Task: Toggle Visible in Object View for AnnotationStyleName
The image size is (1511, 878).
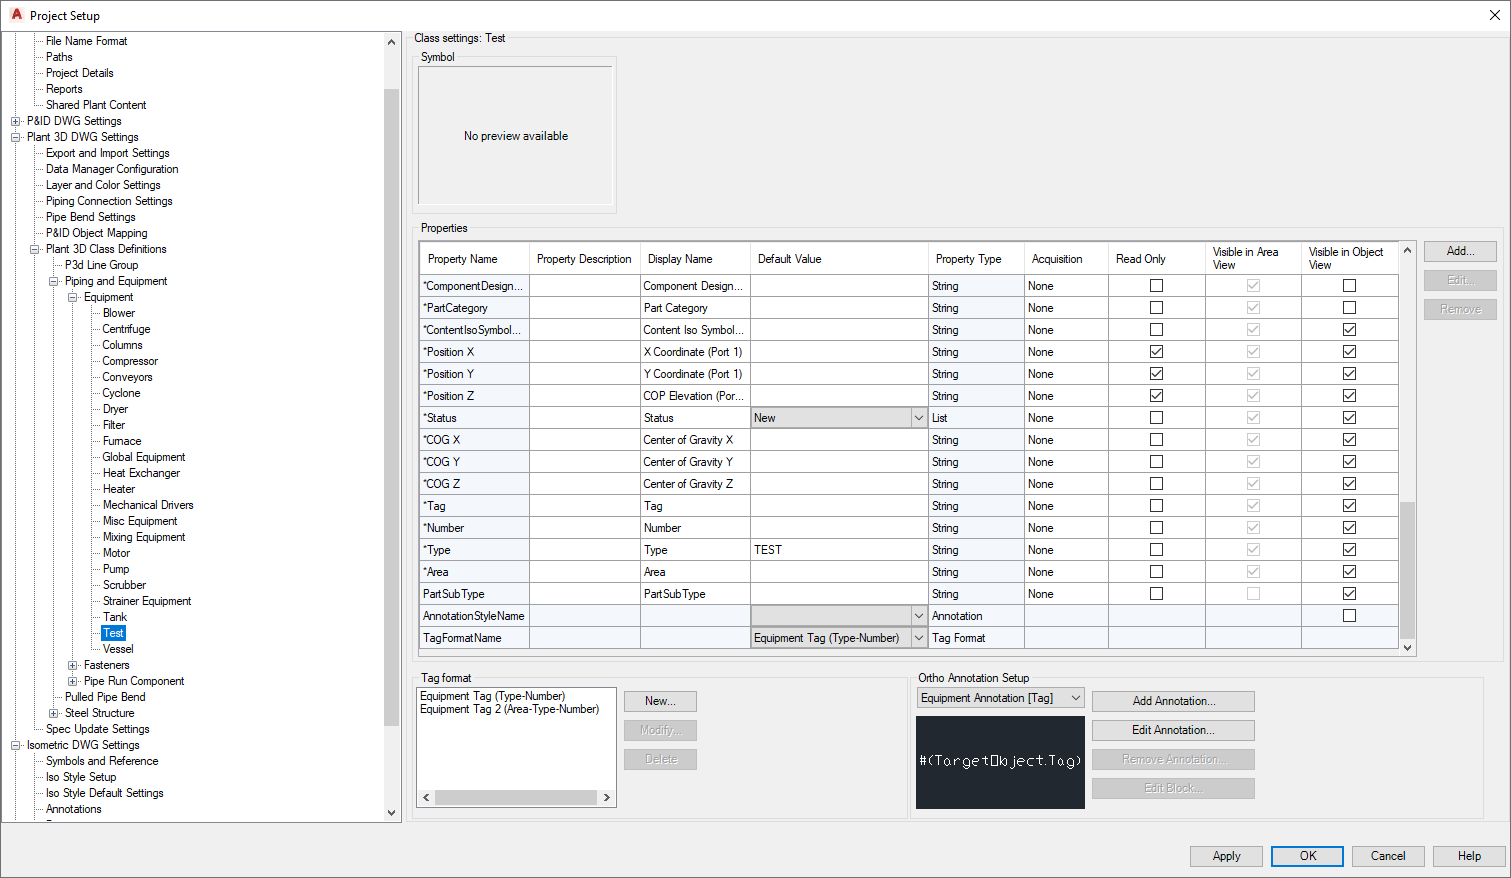Action: click(x=1349, y=615)
